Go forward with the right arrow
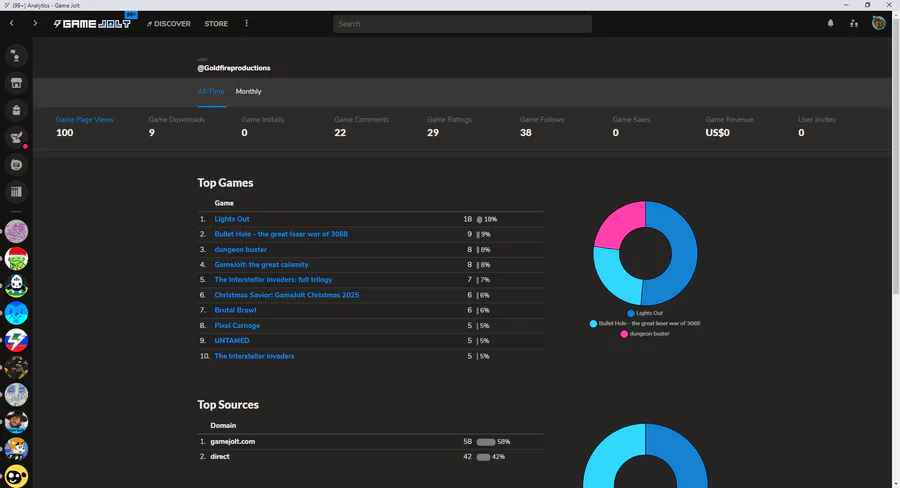This screenshot has width=900, height=488. point(35,24)
